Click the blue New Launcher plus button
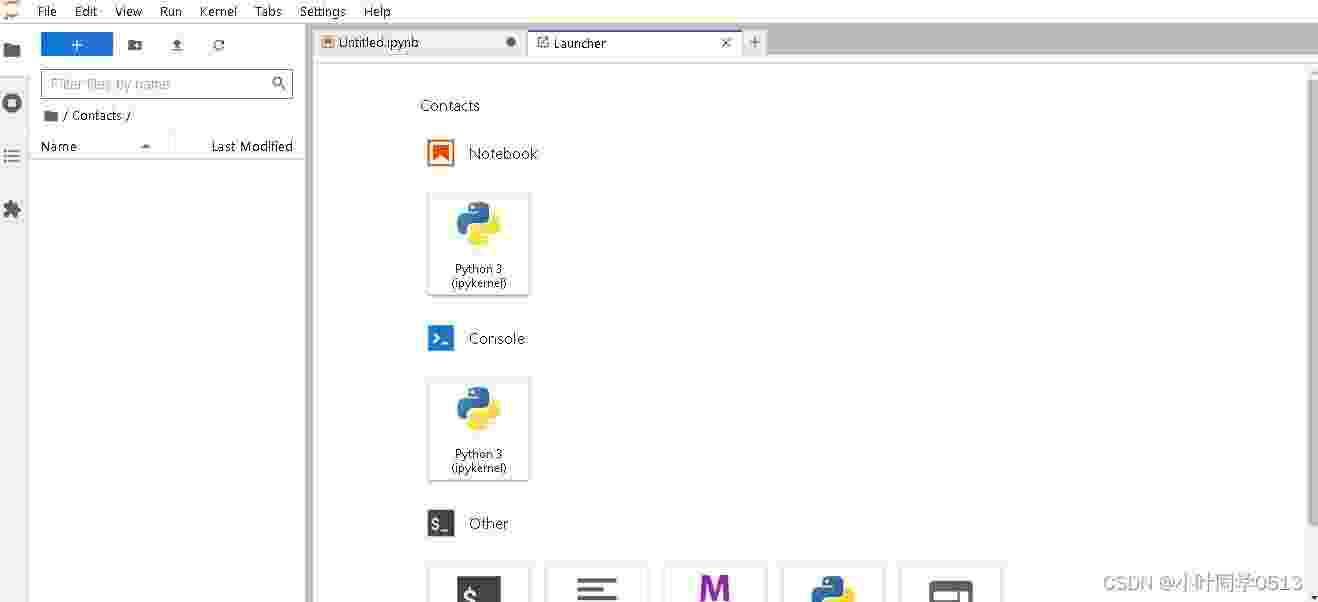 [77, 44]
